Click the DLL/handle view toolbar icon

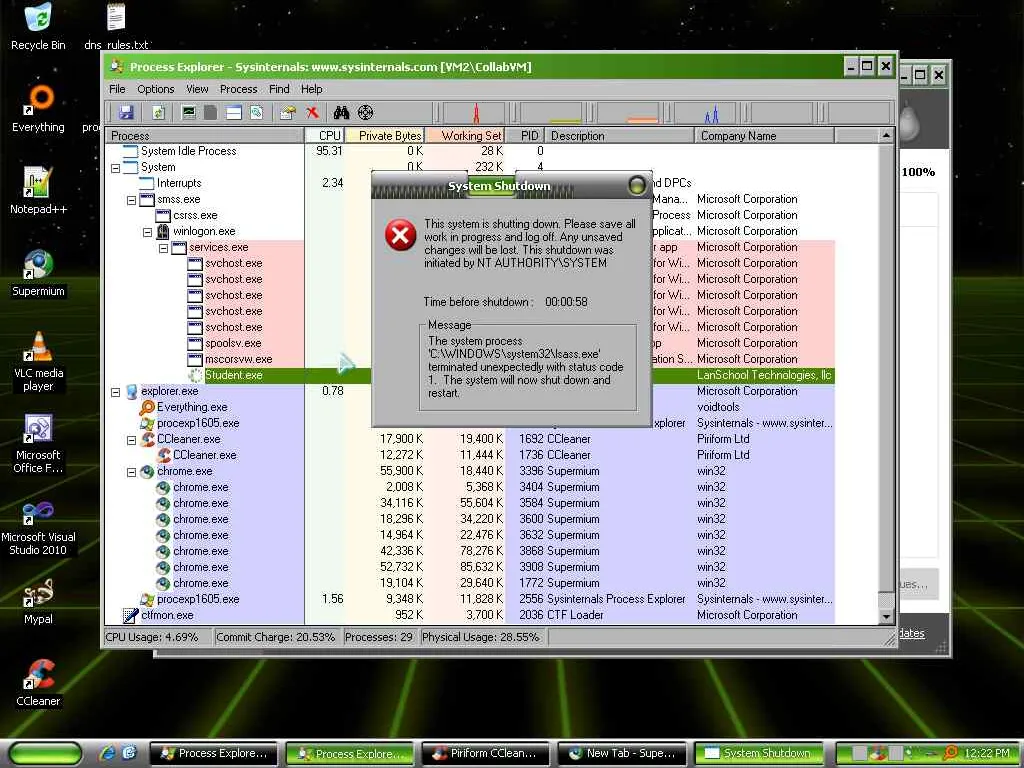coord(257,112)
